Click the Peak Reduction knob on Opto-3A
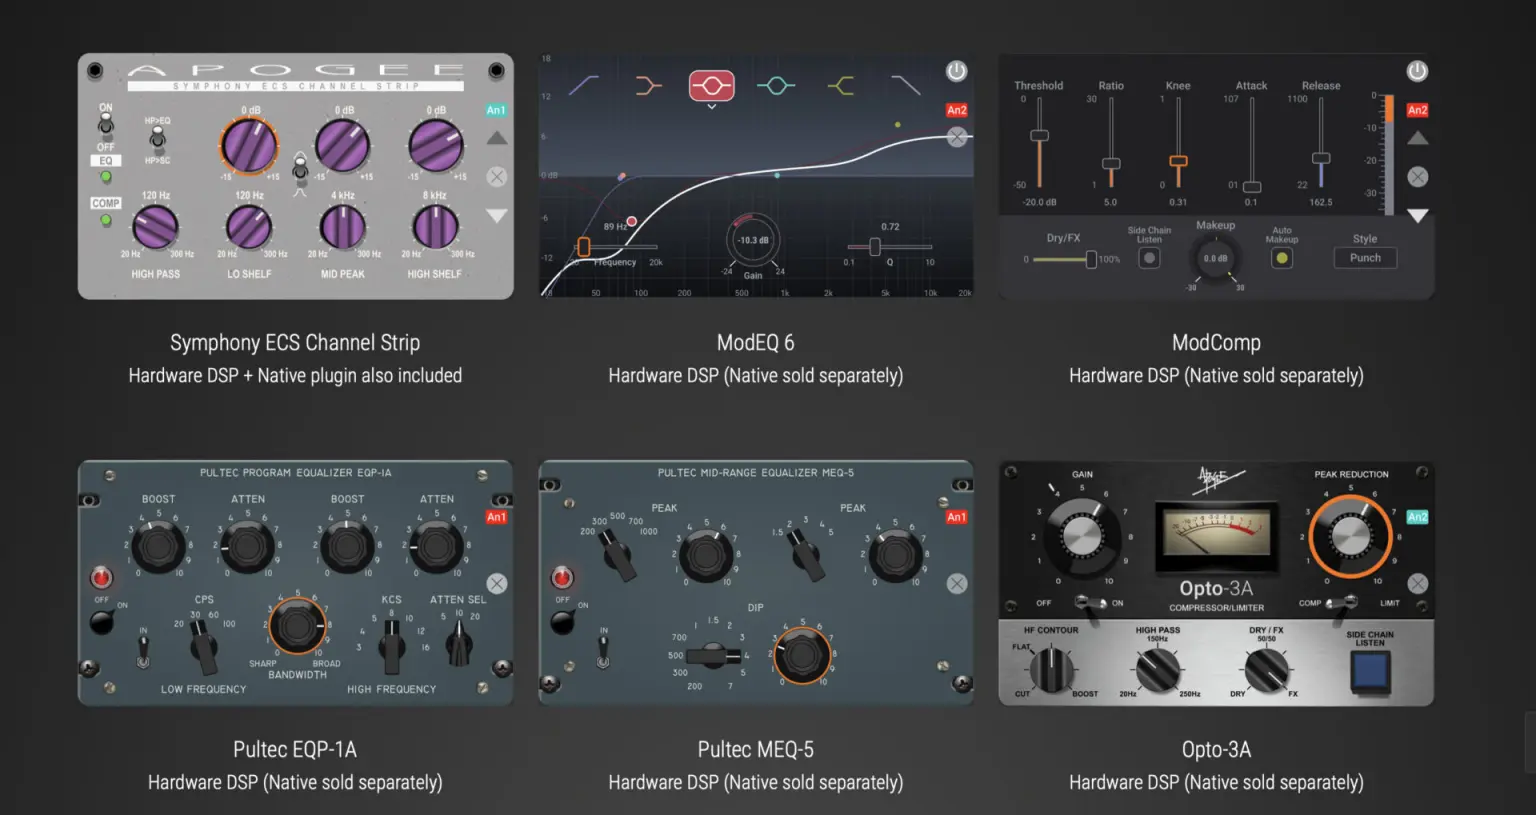The image size is (1536, 815). coord(1350,536)
